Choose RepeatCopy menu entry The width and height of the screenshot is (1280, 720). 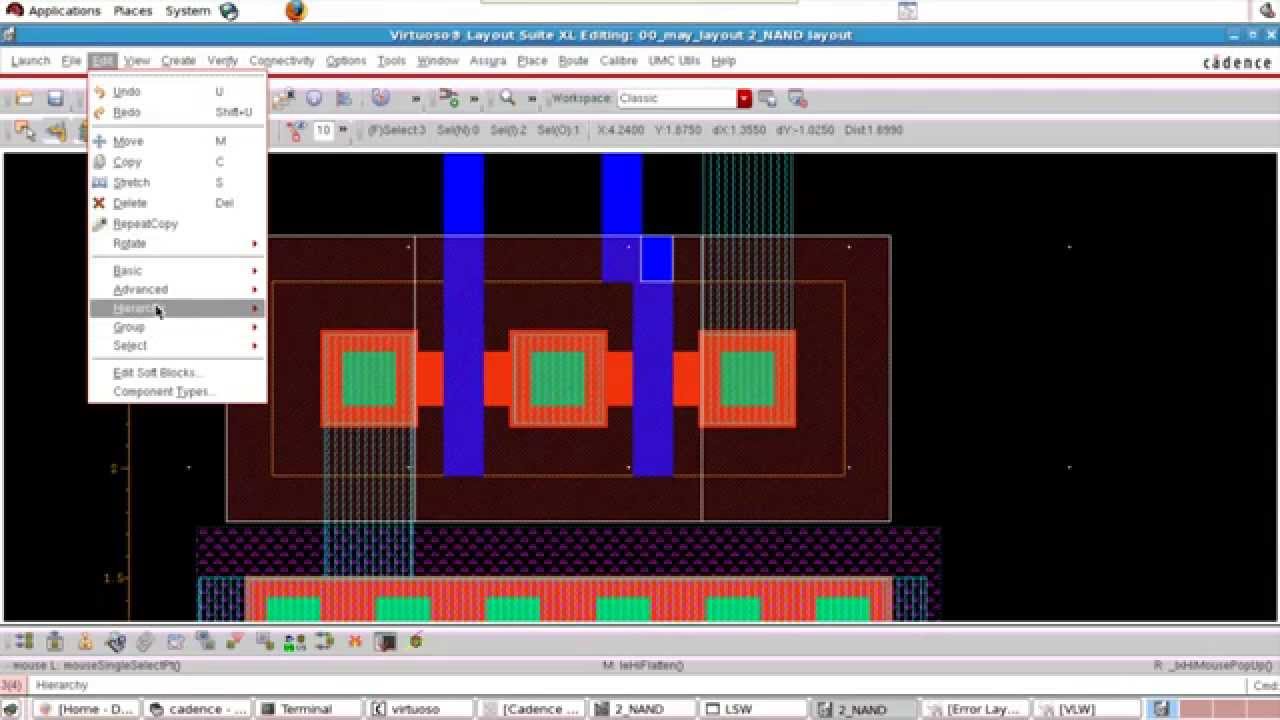click(177, 224)
